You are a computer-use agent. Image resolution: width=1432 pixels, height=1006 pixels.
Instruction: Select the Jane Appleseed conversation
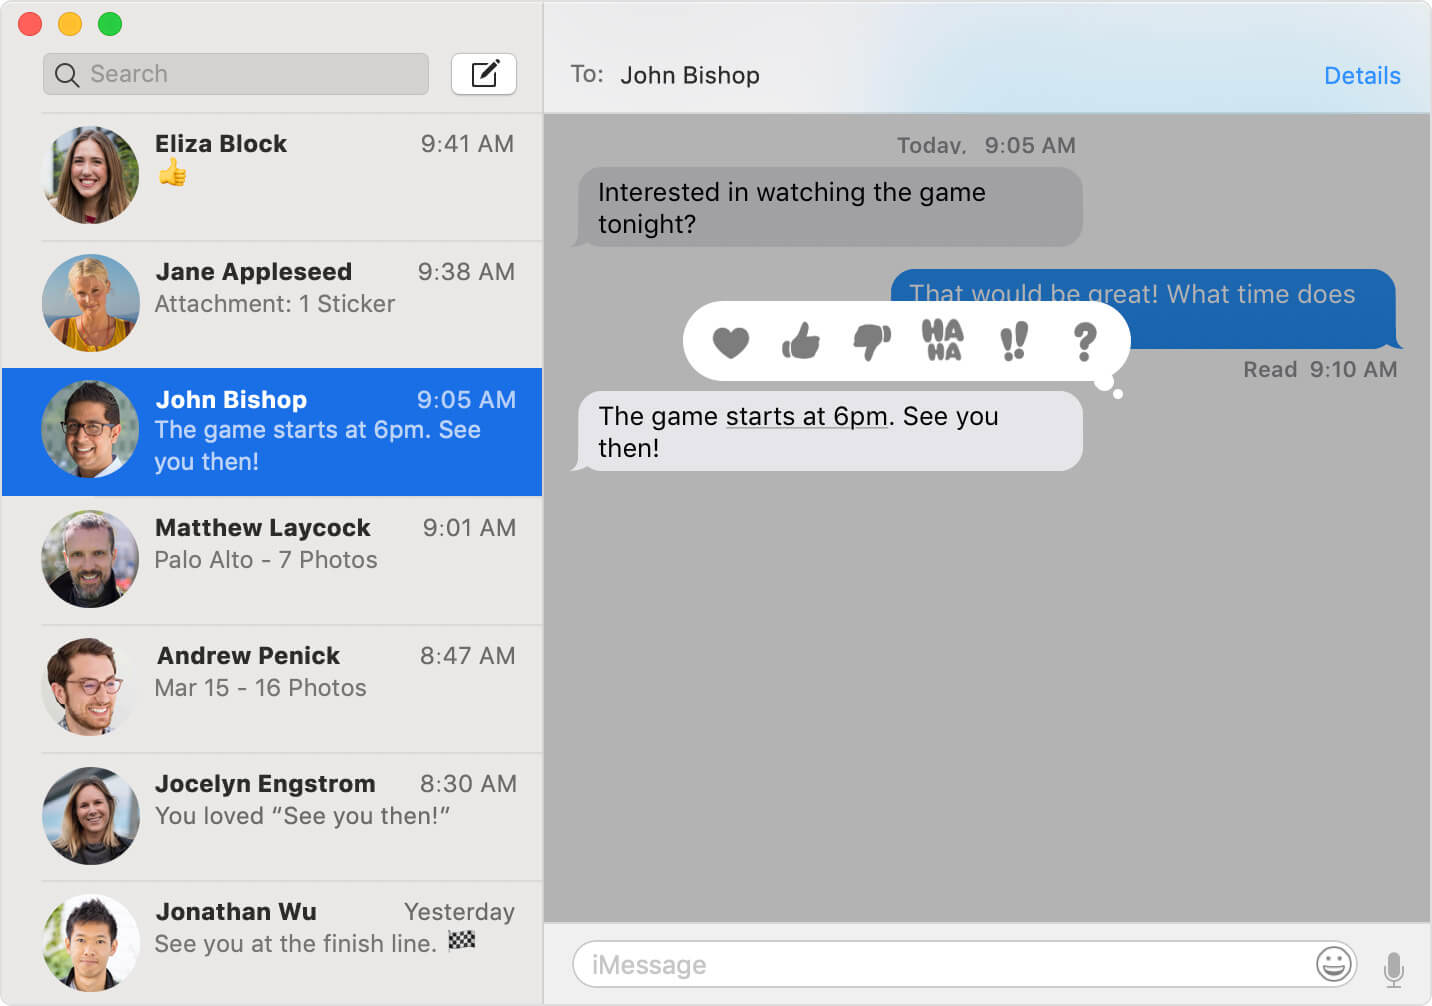pyautogui.click(x=270, y=303)
